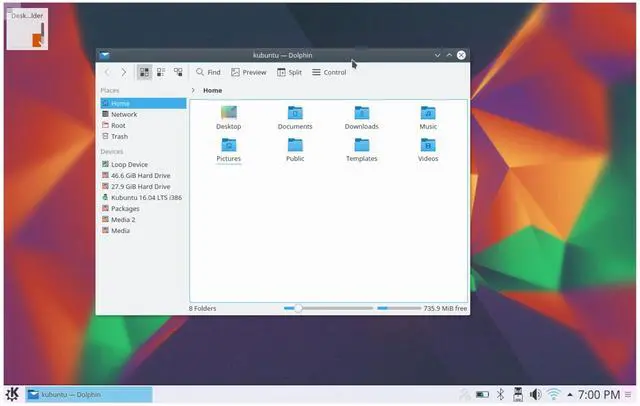Select Network in the Places panel
This screenshot has width=640, height=406.
click(124, 114)
